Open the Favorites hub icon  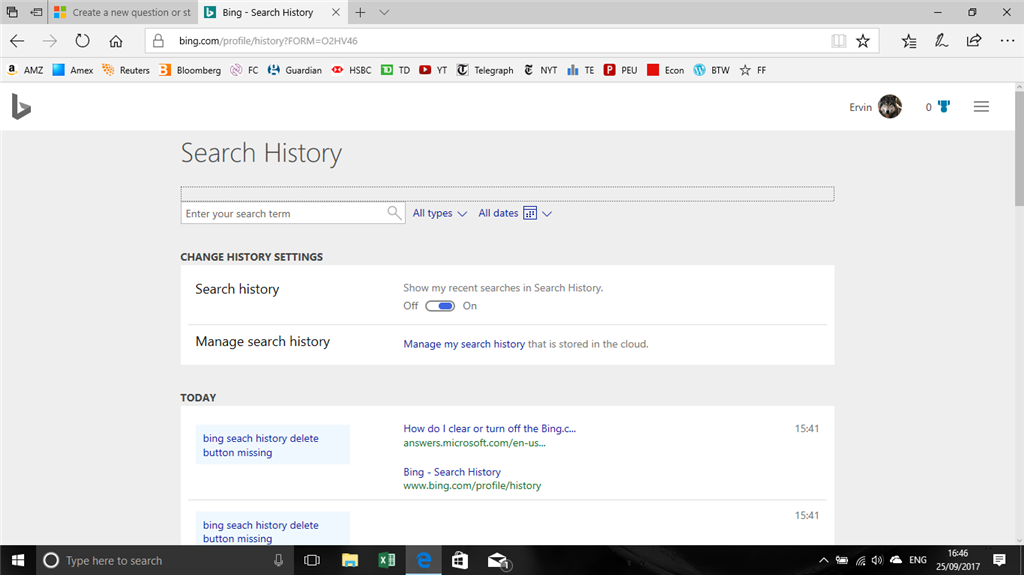click(908, 41)
